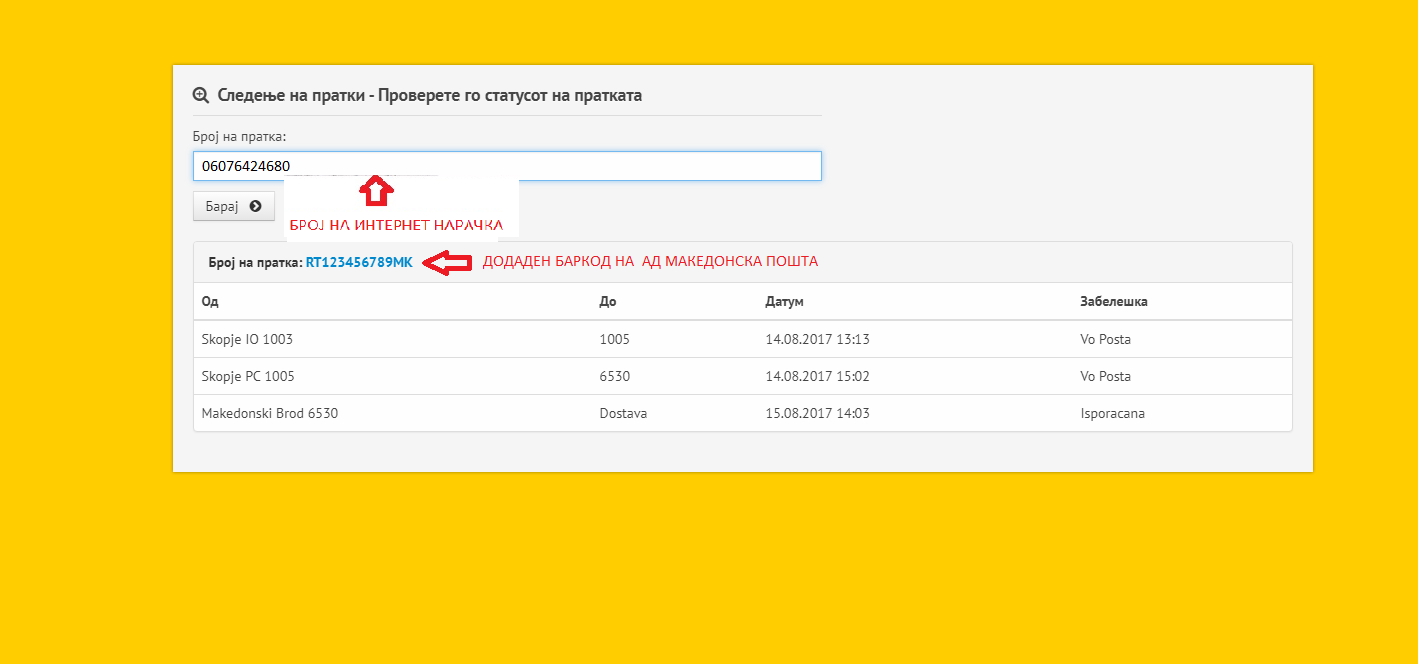
Task: Click the red left-pointing arrow annotation
Action: pyautogui.click(x=447, y=262)
